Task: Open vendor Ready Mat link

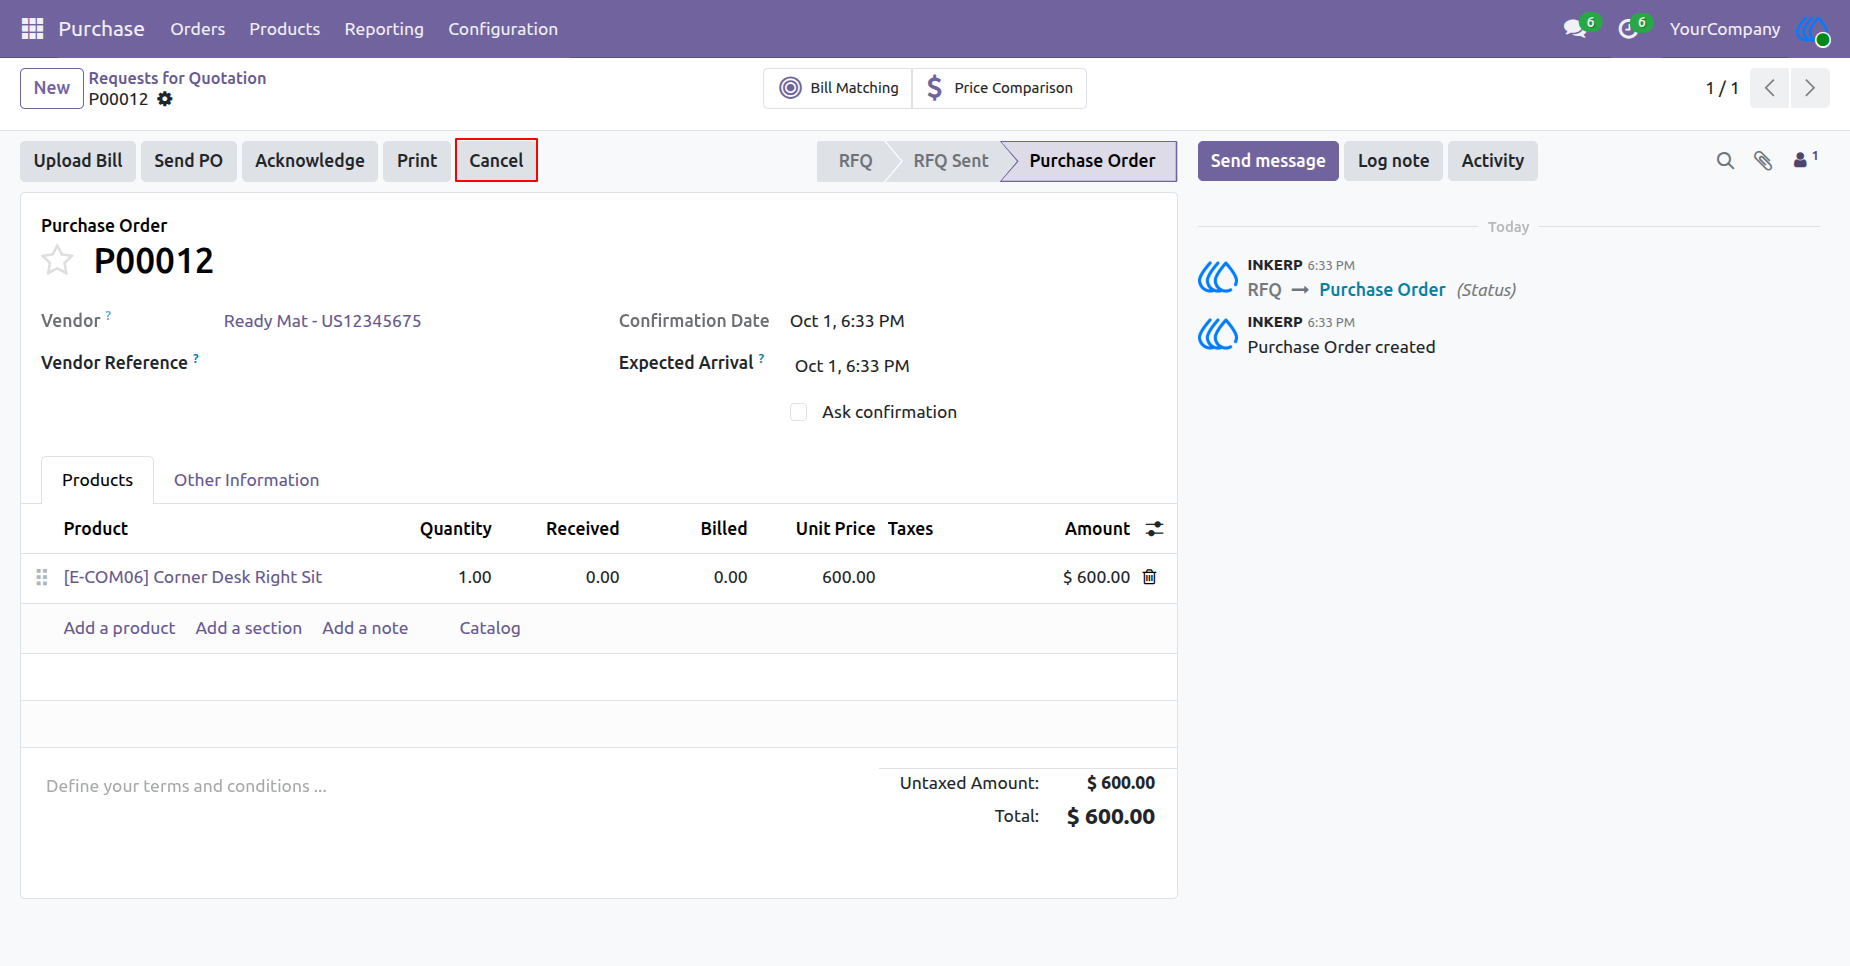Action: point(322,321)
